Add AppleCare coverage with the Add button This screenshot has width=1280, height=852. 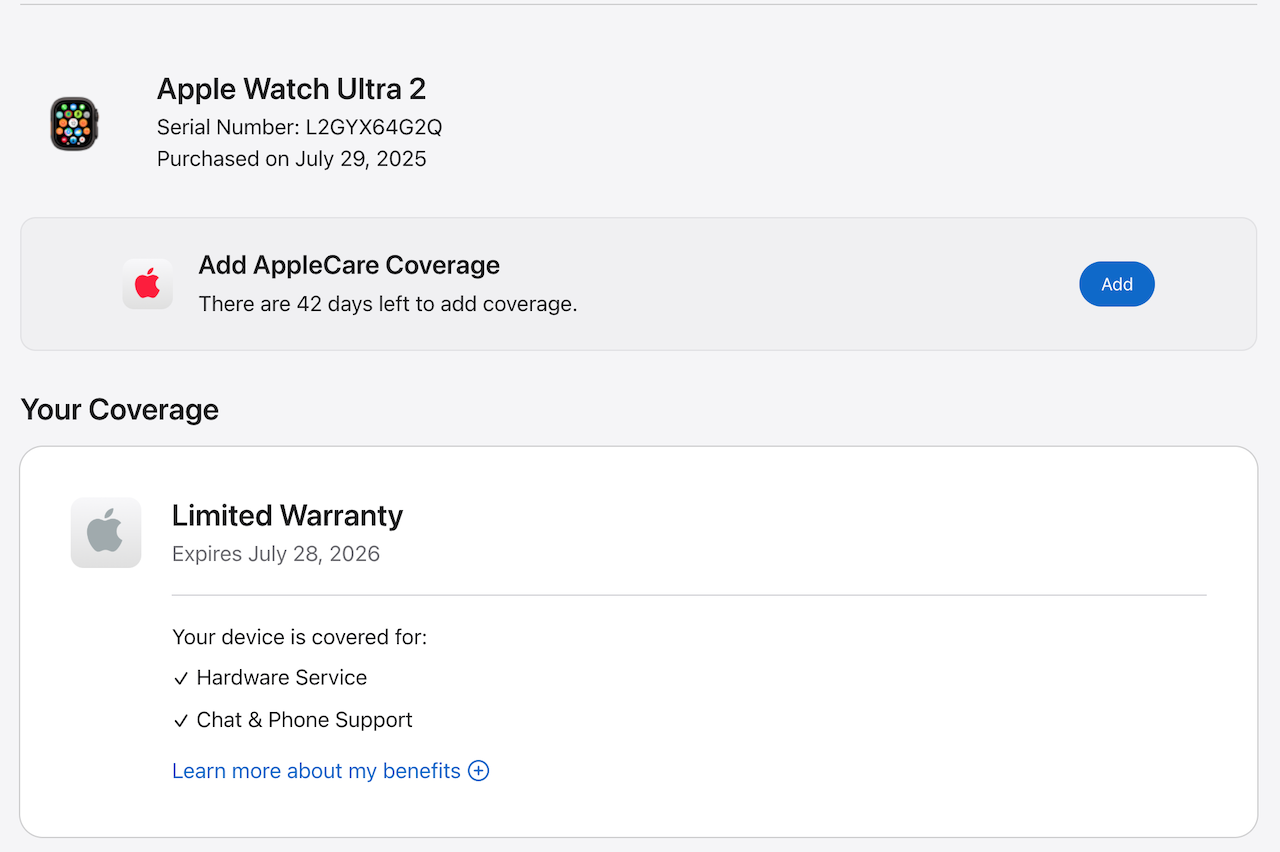click(x=1117, y=284)
